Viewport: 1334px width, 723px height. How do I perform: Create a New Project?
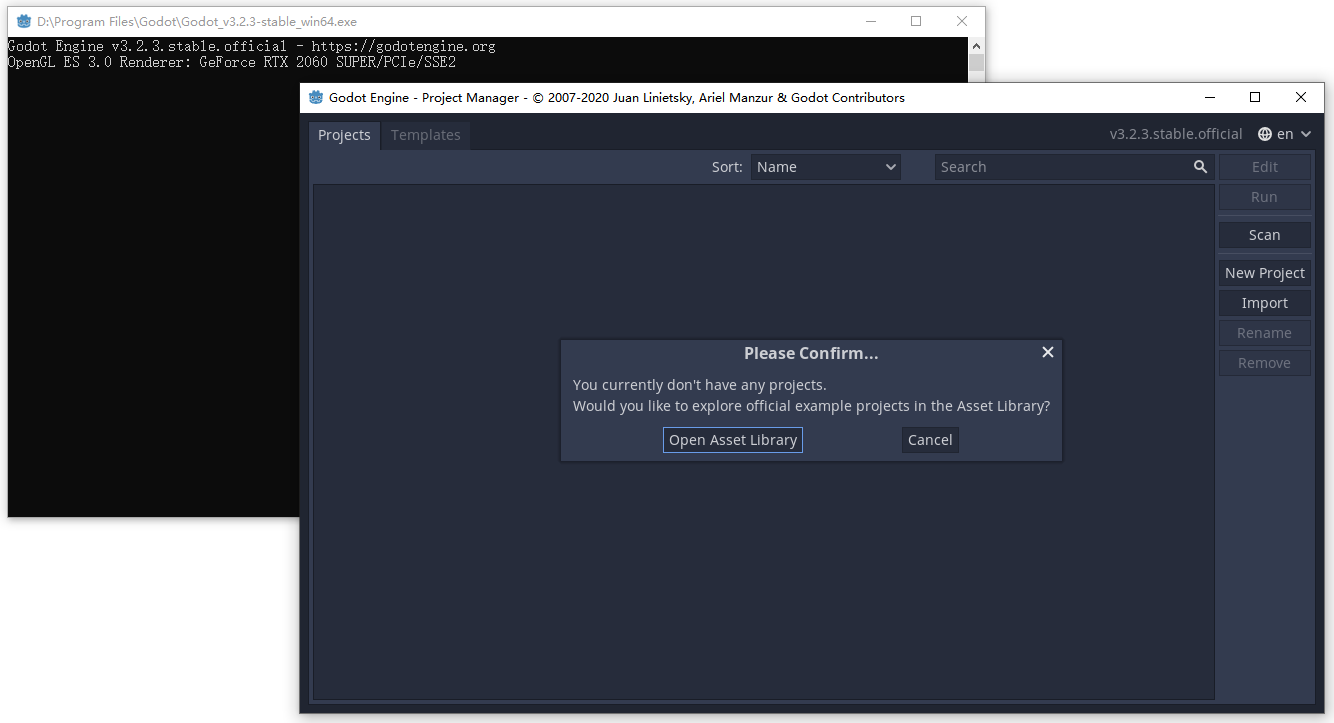click(x=1264, y=273)
